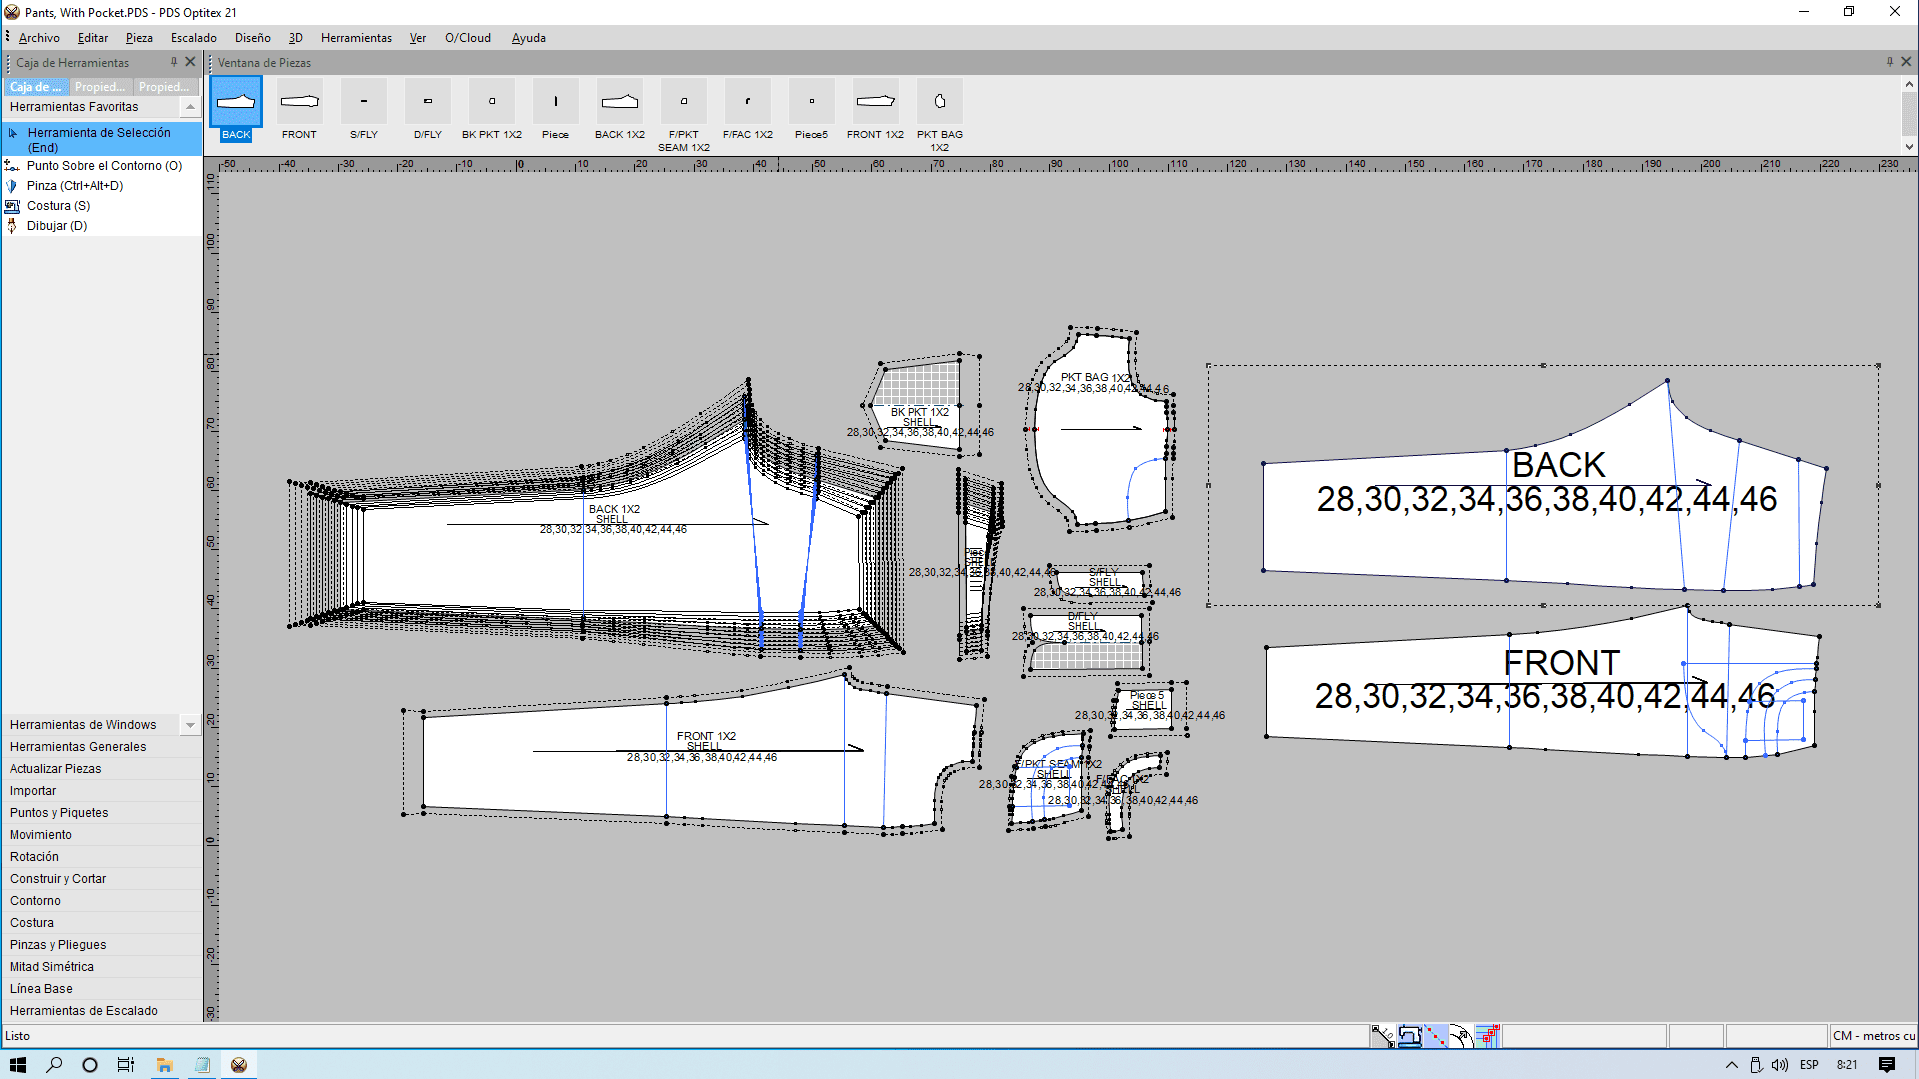This screenshot has width=1919, height=1079.
Task: Open the Herramientas menu
Action: click(356, 38)
